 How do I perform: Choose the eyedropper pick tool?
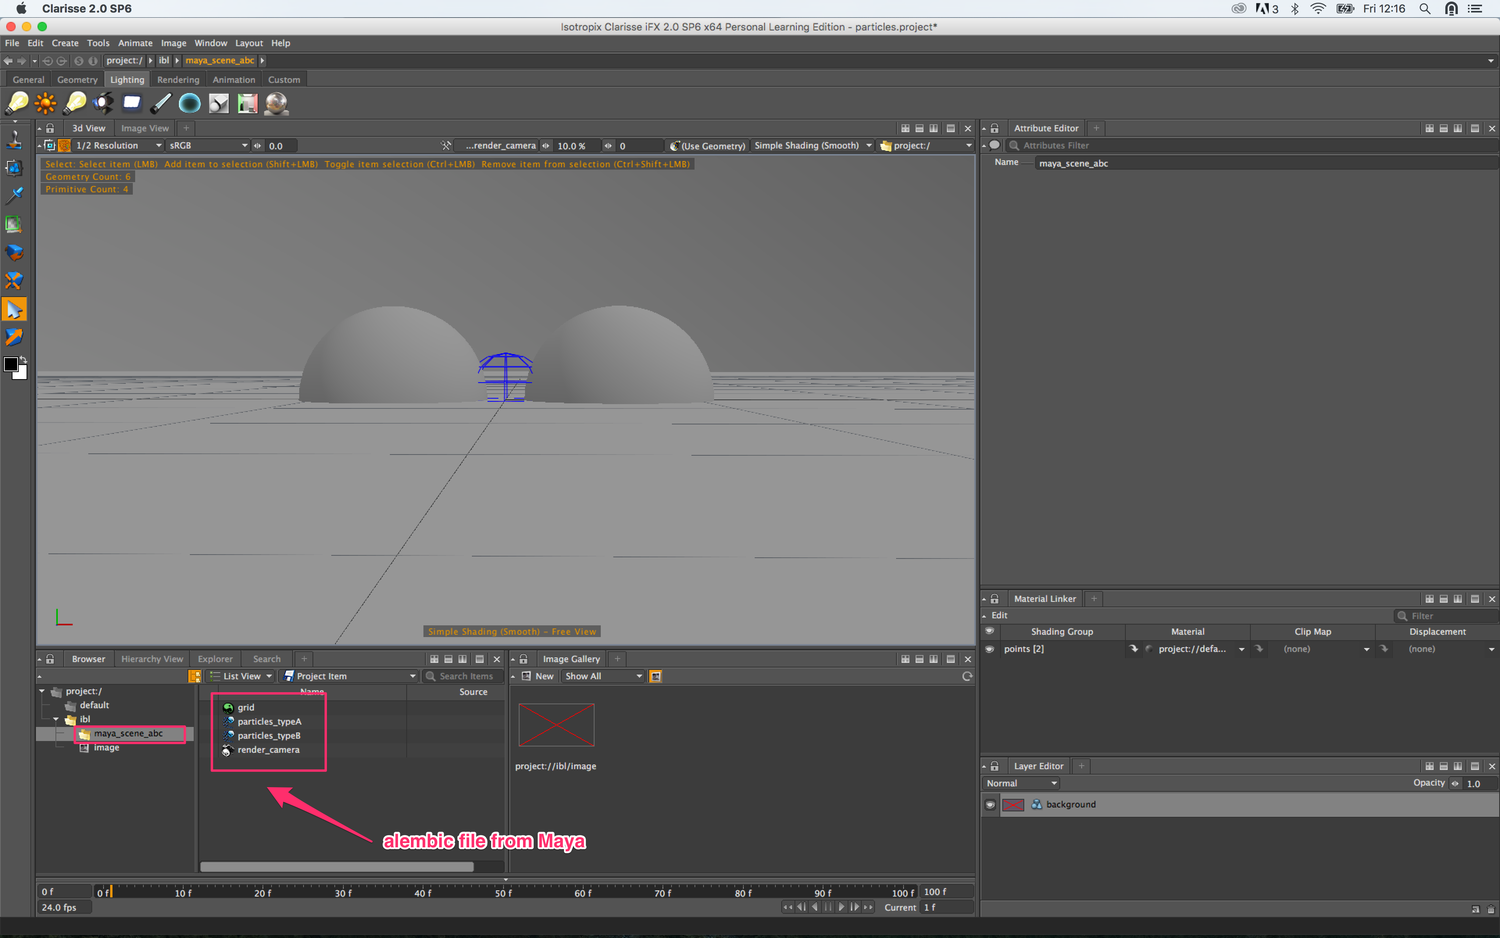click(x=14, y=196)
